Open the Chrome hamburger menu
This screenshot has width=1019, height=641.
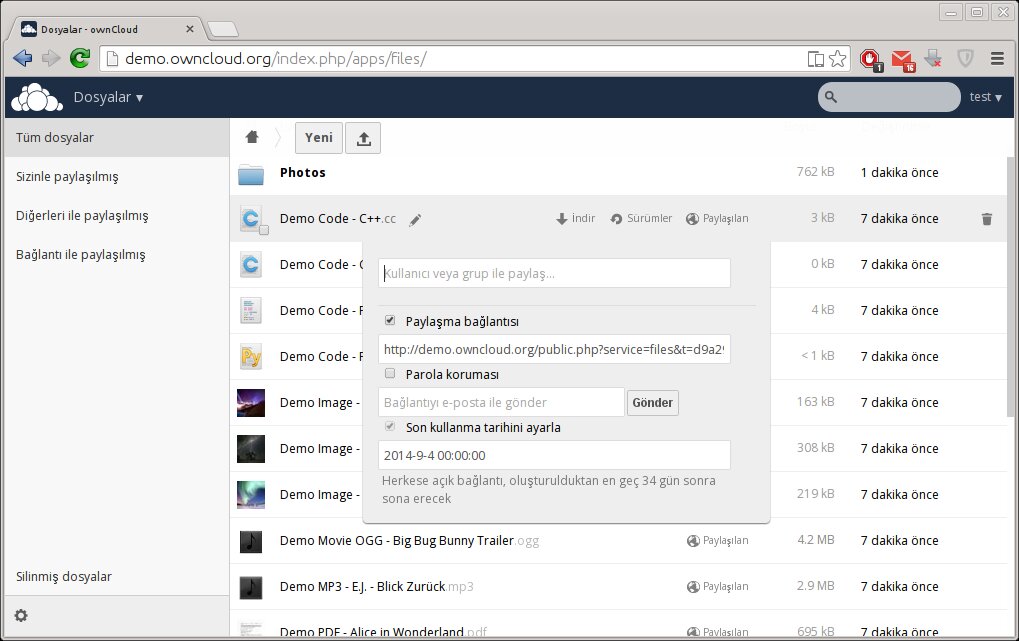click(998, 59)
